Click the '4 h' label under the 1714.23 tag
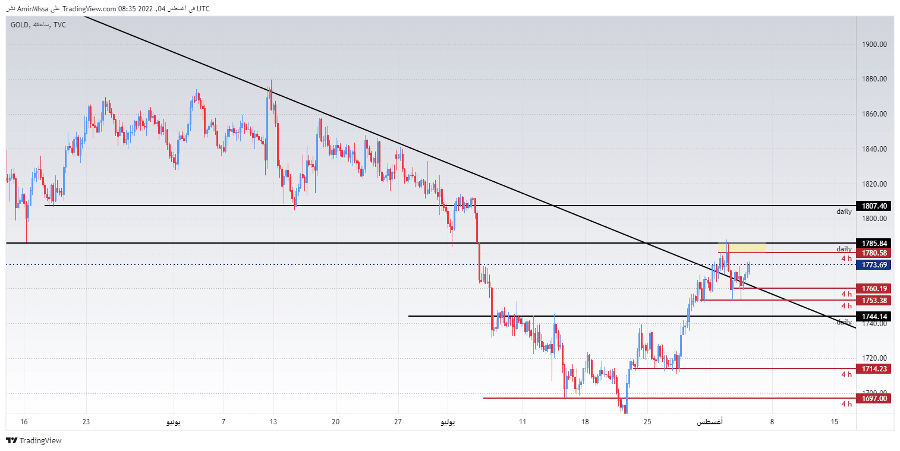This screenshot has height=451, width=900. pos(847,374)
